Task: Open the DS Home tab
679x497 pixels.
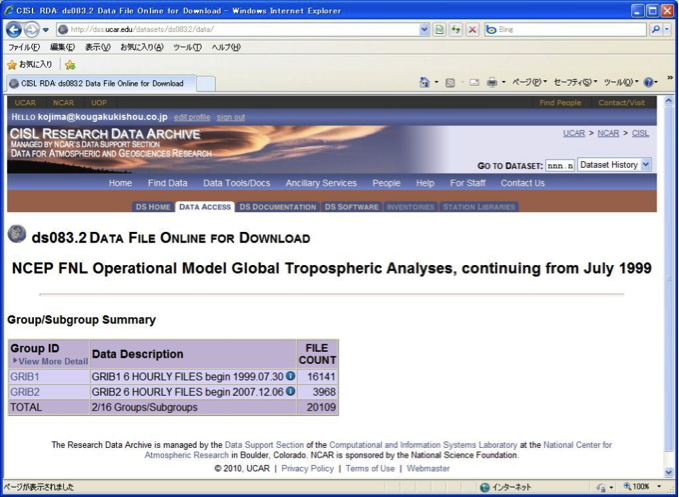Action: tap(153, 207)
